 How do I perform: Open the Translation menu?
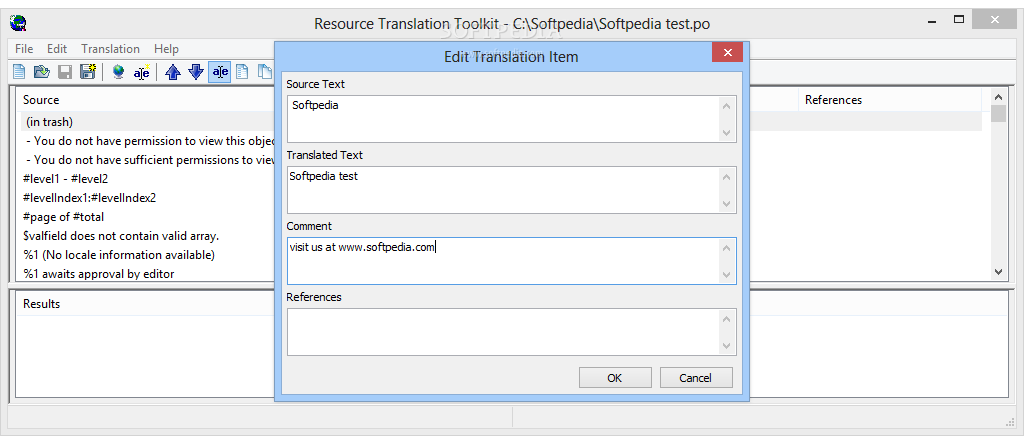(x=110, y=49)
